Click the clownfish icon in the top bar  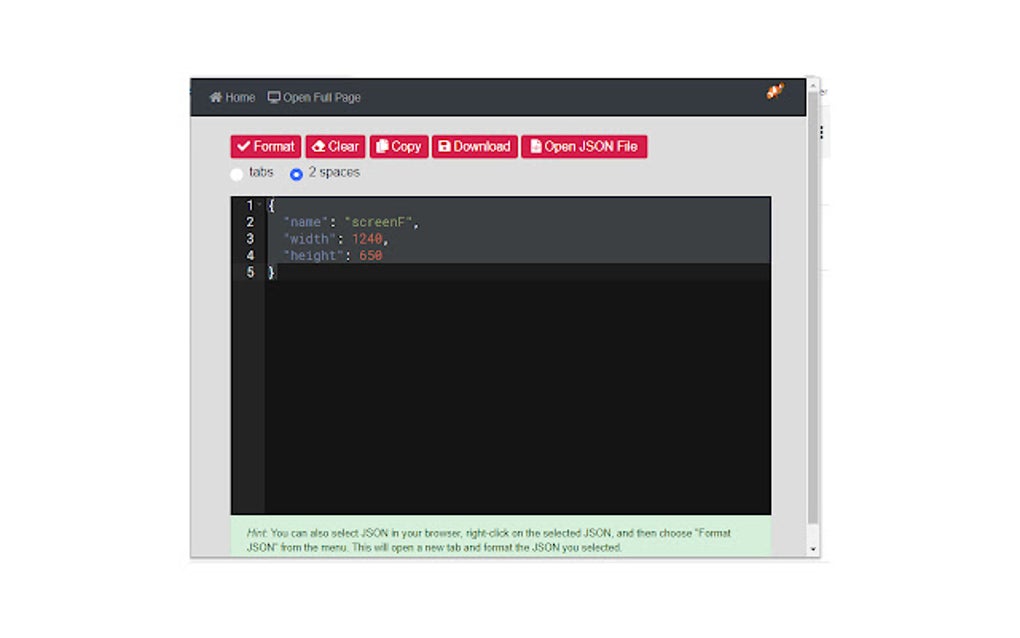pyautogui.click(x=774, y=92)
